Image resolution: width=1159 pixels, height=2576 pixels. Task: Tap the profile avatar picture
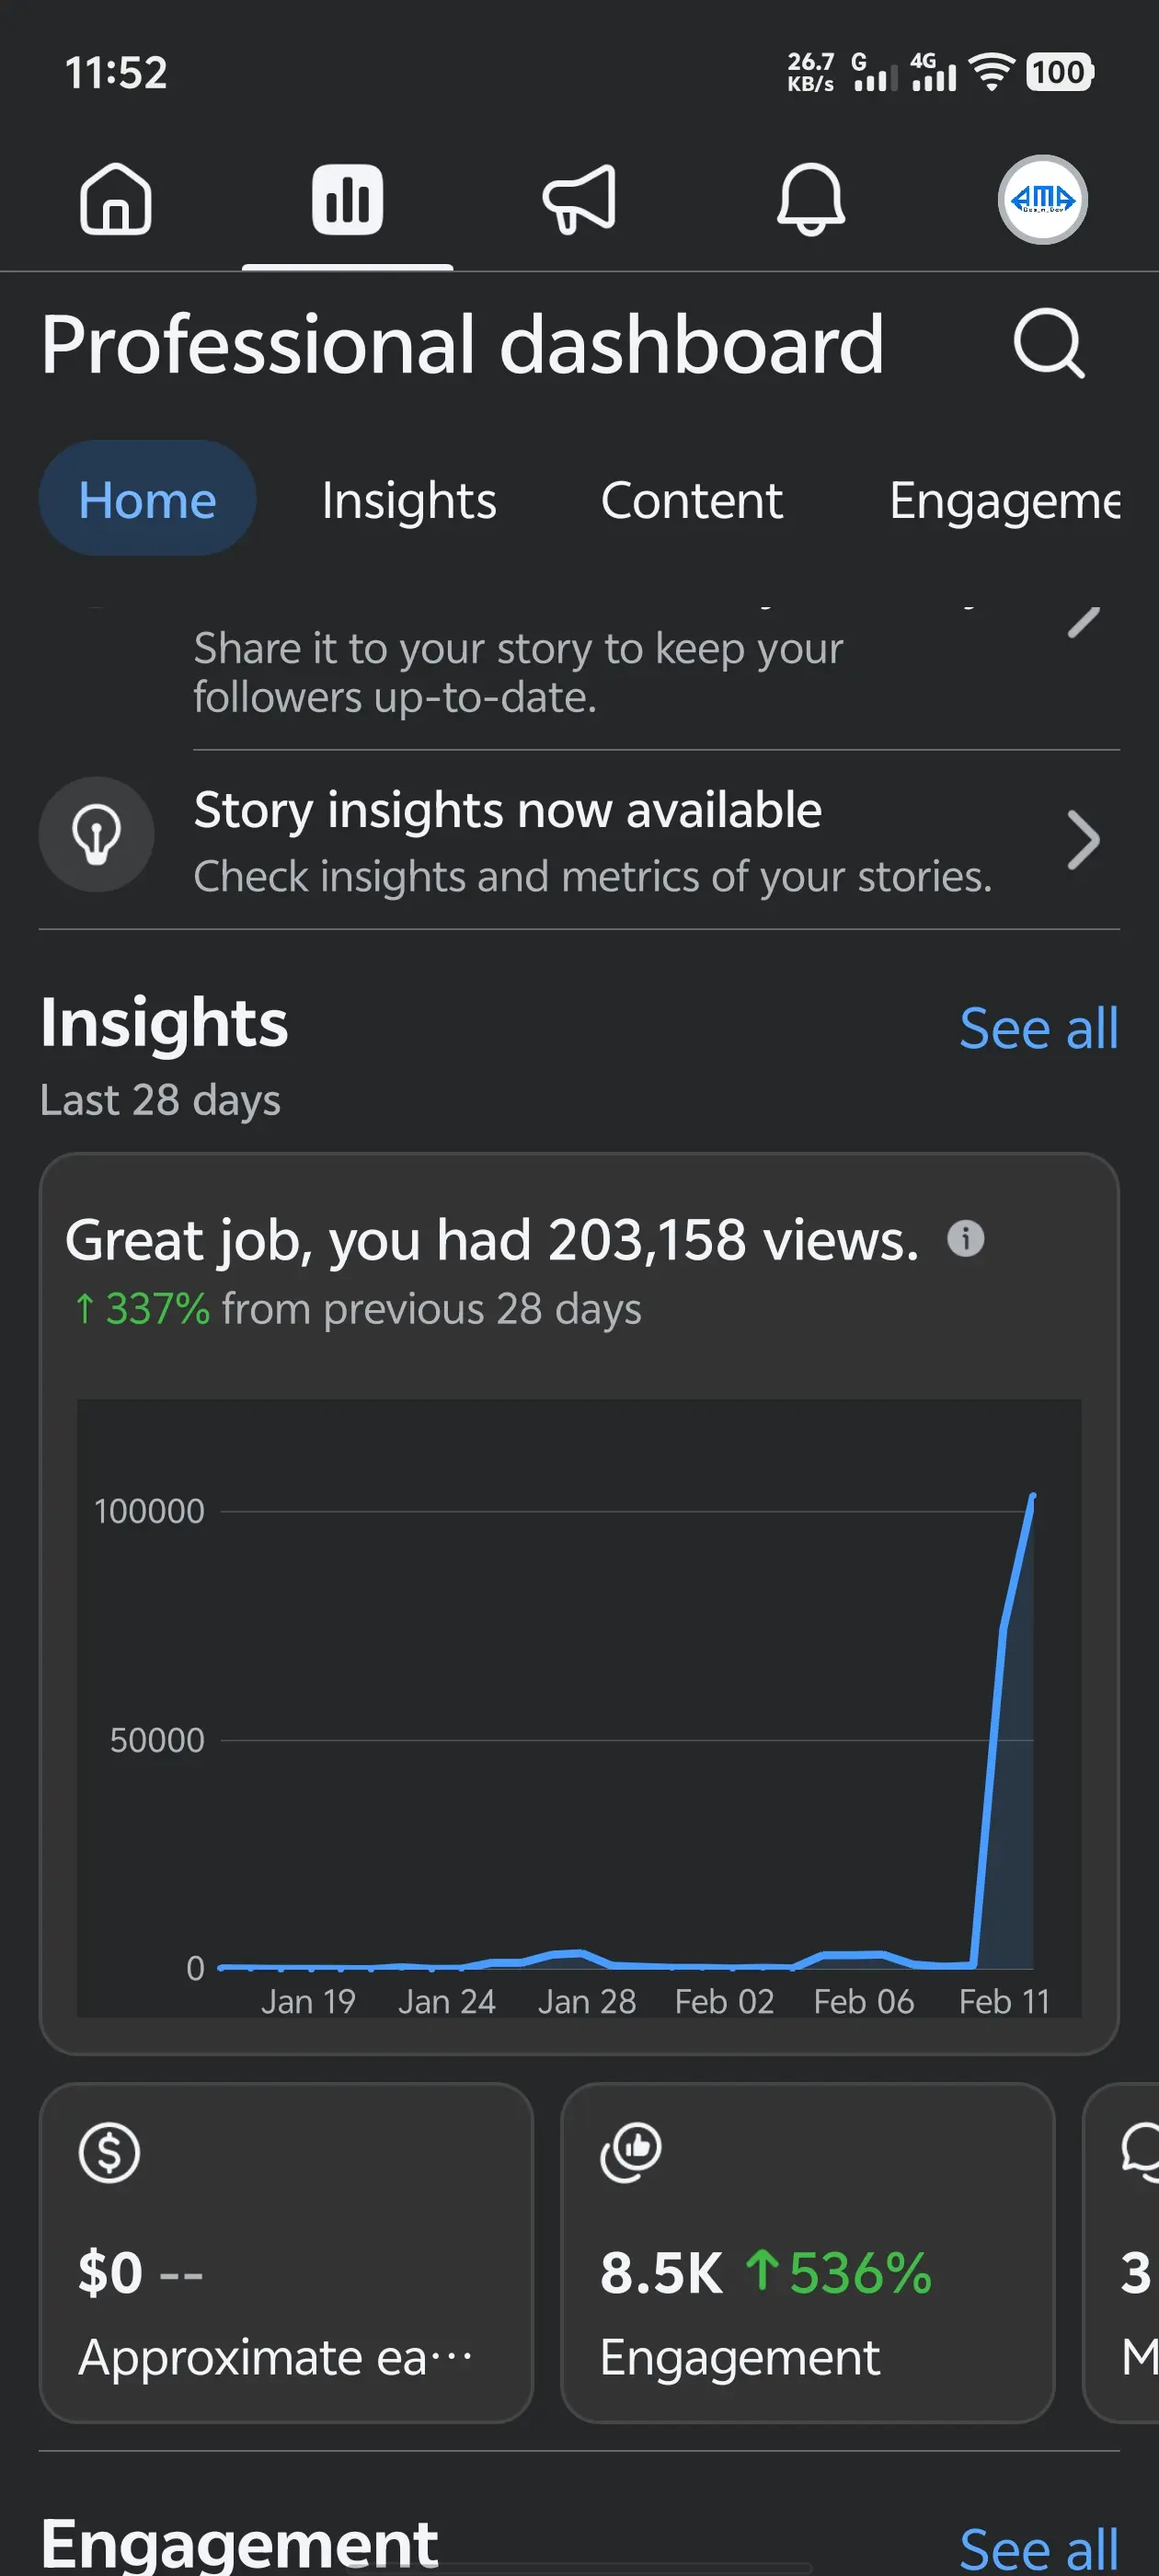pos(1042,199)
